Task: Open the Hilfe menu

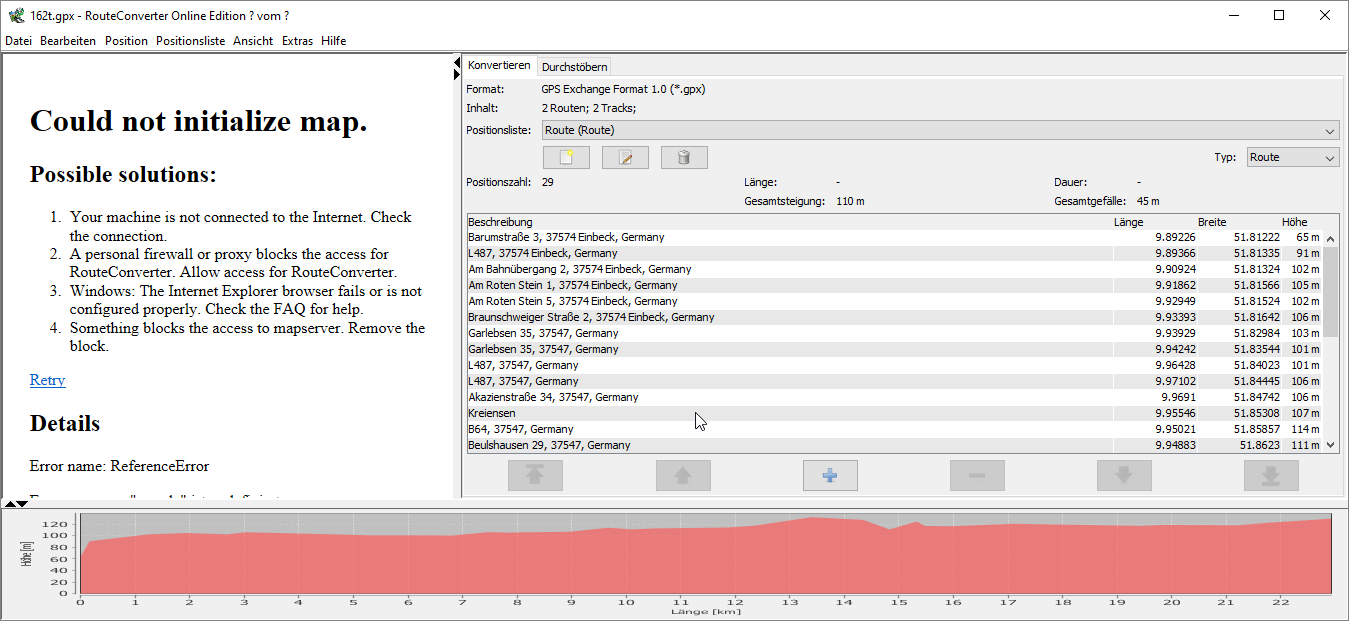Action: (x=334, y=41)
